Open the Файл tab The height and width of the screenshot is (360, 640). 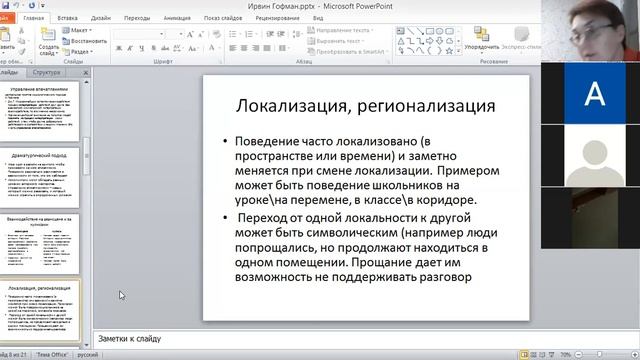6,18
